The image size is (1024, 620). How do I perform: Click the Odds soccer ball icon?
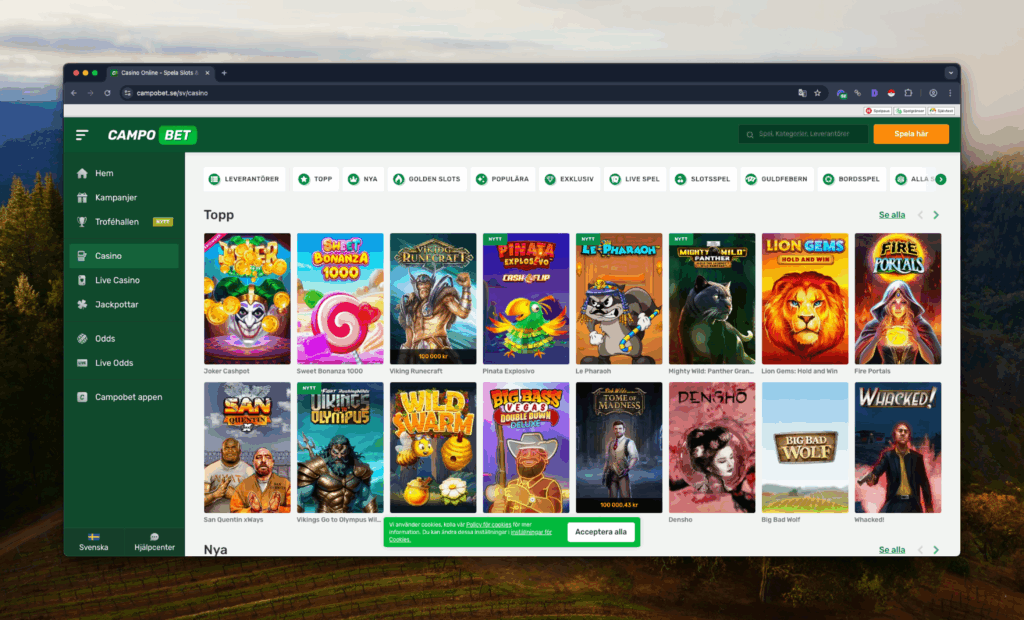(82, 338)
